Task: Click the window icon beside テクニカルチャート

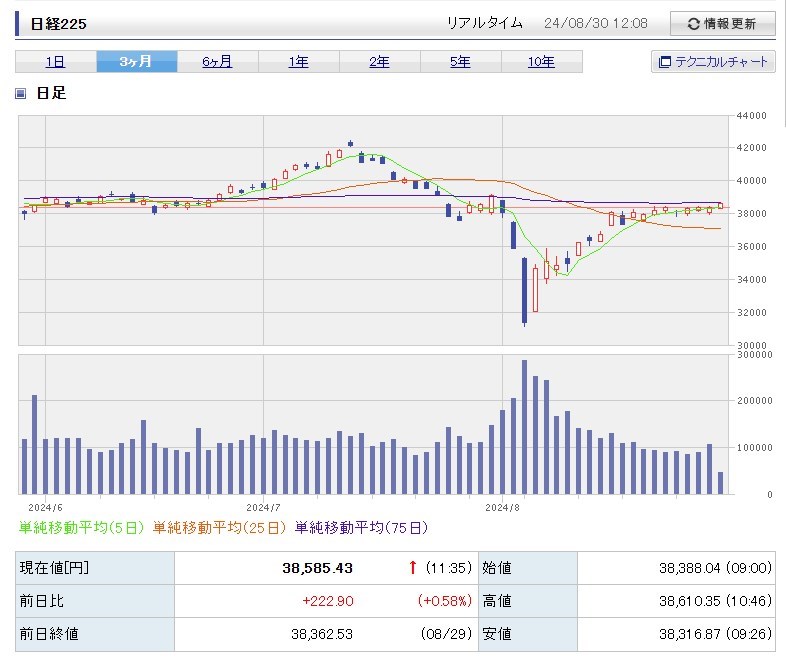Action: point(664,62)
